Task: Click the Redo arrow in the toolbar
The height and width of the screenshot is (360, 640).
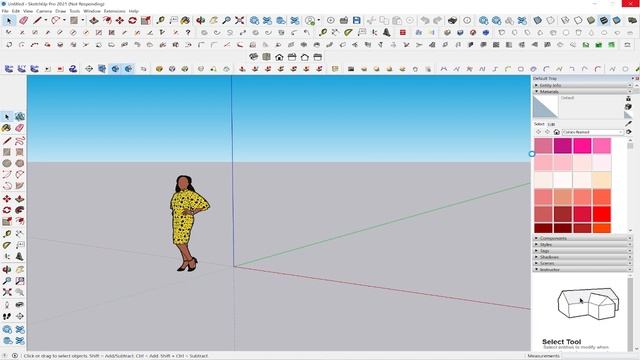Action: point(438,20)
